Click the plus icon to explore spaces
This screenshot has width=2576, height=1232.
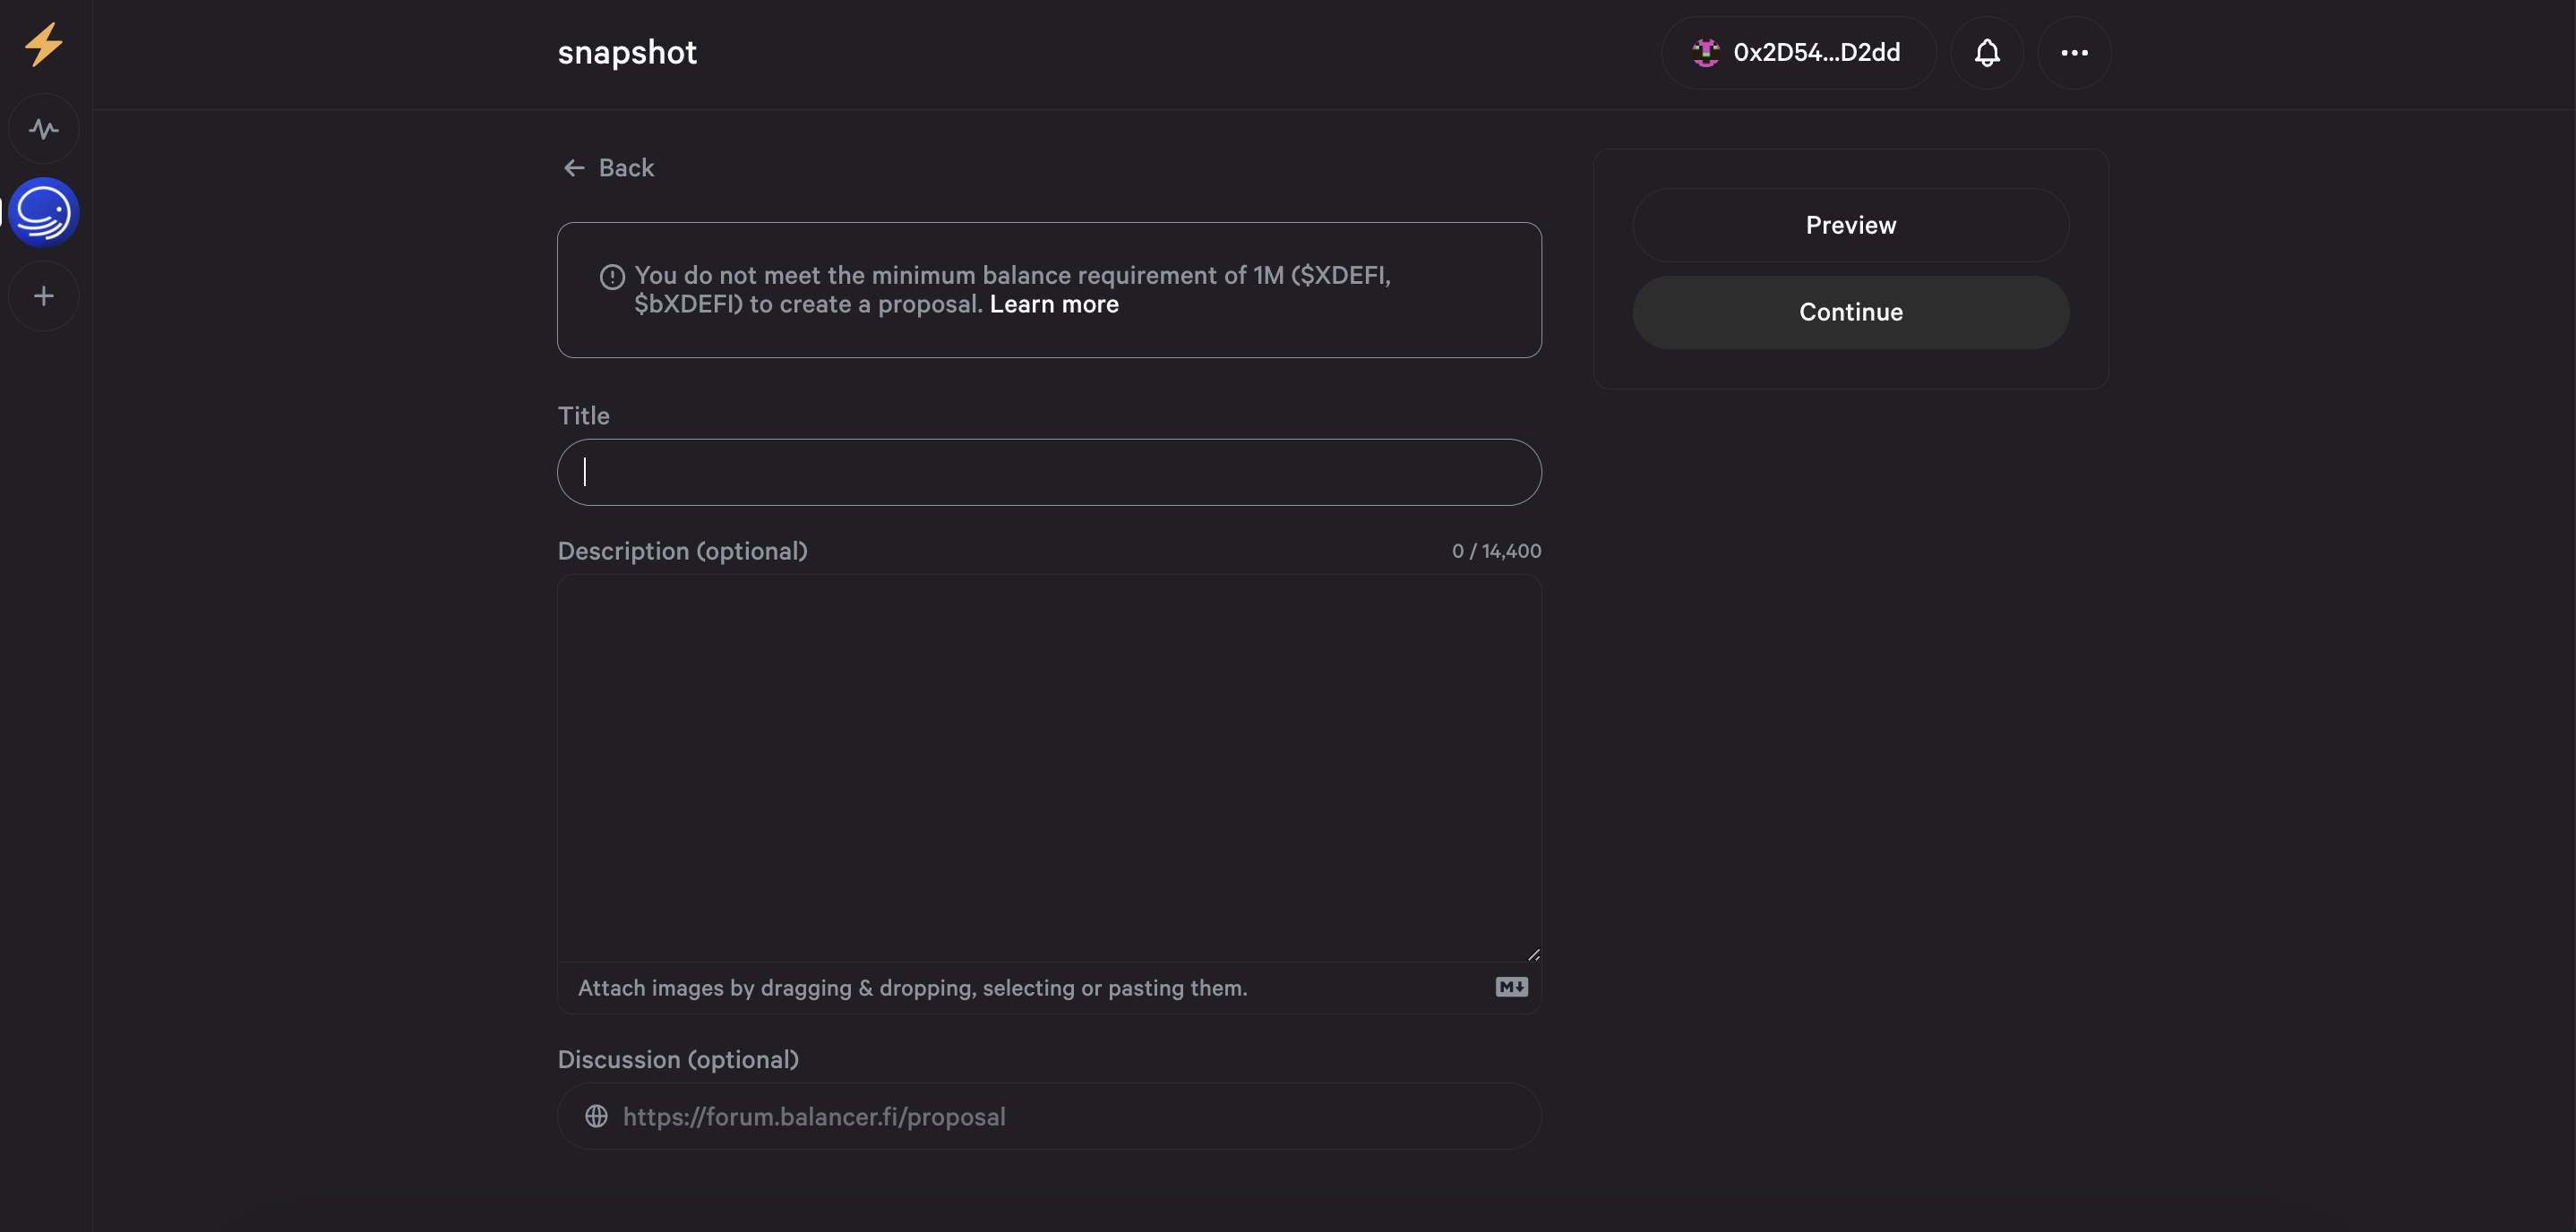click(44, 296)
